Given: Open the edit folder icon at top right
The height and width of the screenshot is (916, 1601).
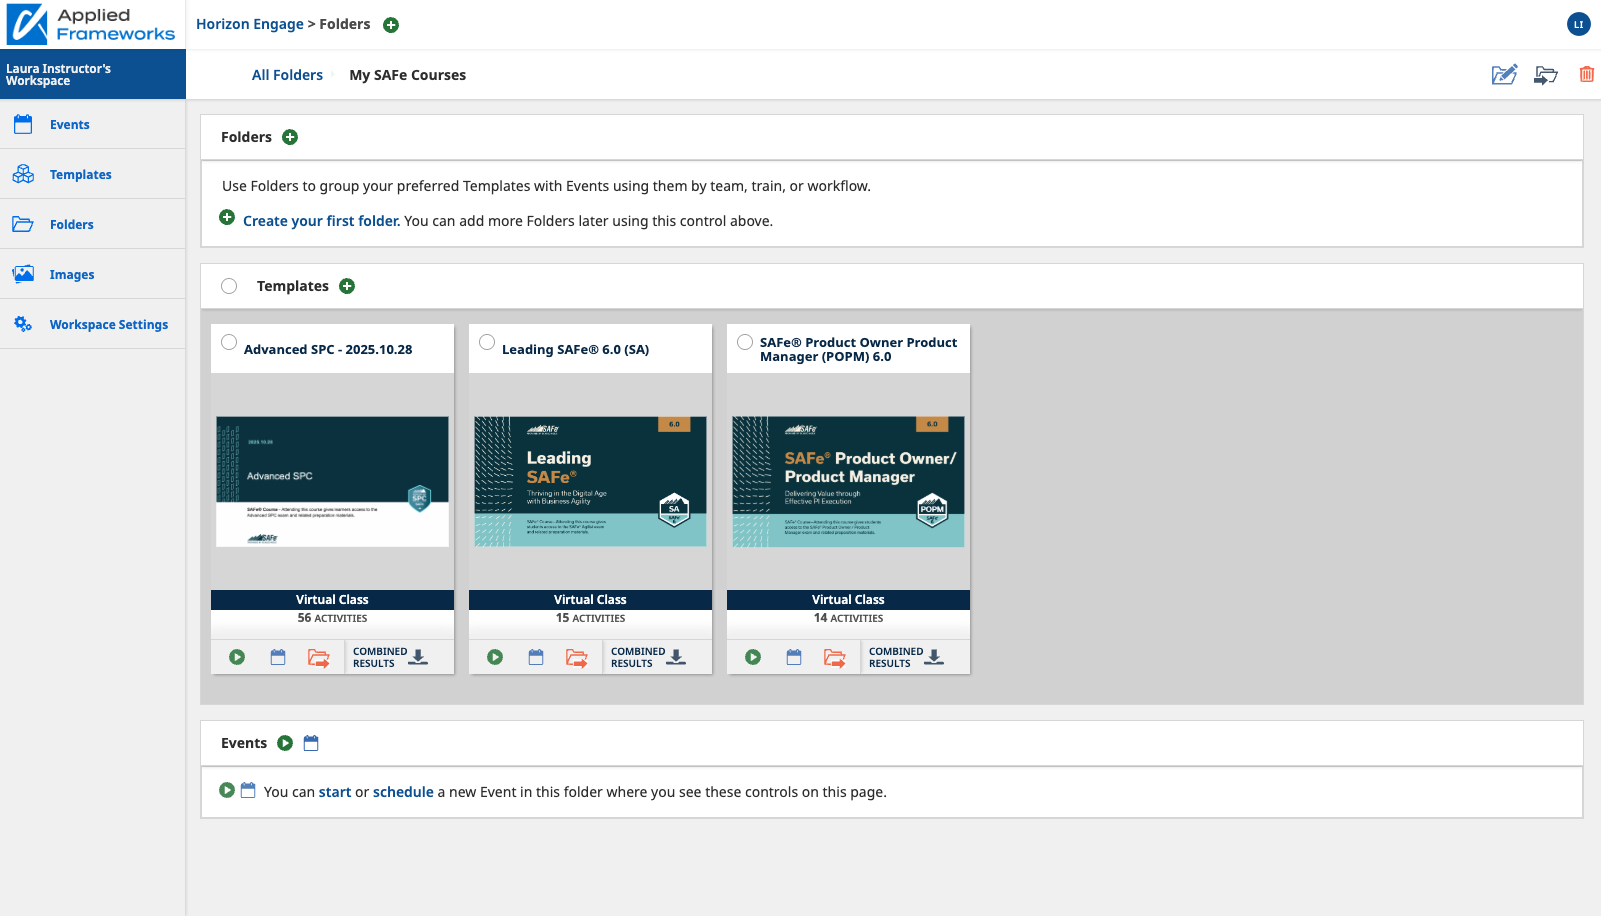Looking at the screenshot, I should (x=1504, y=74).
